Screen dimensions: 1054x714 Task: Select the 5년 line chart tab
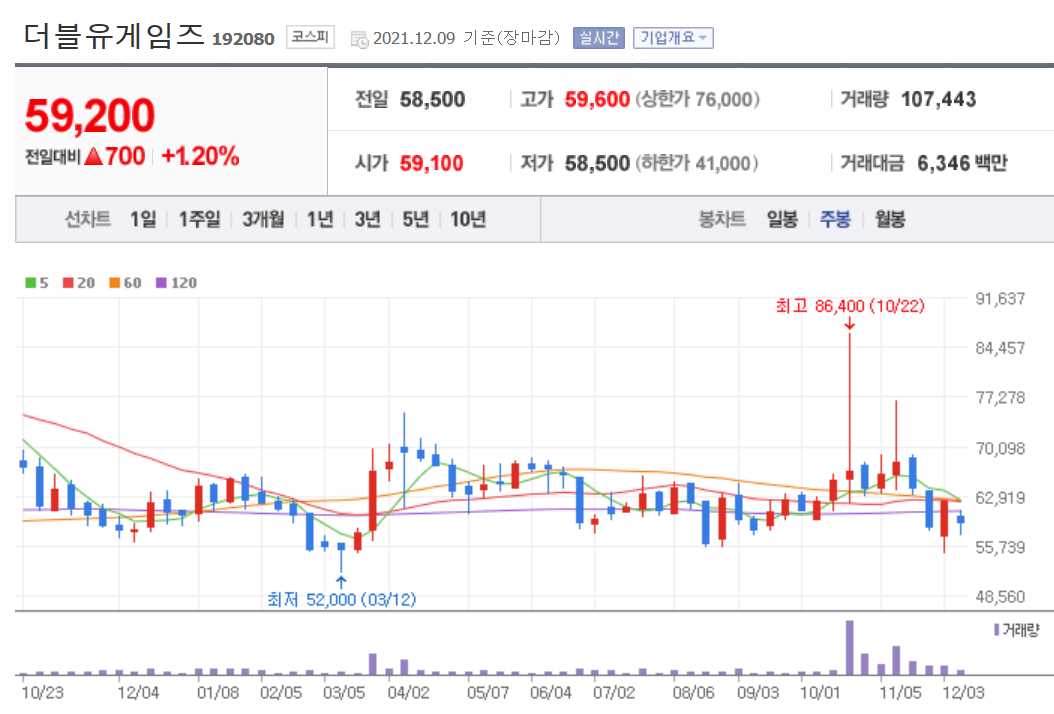(x=415, y=219)
